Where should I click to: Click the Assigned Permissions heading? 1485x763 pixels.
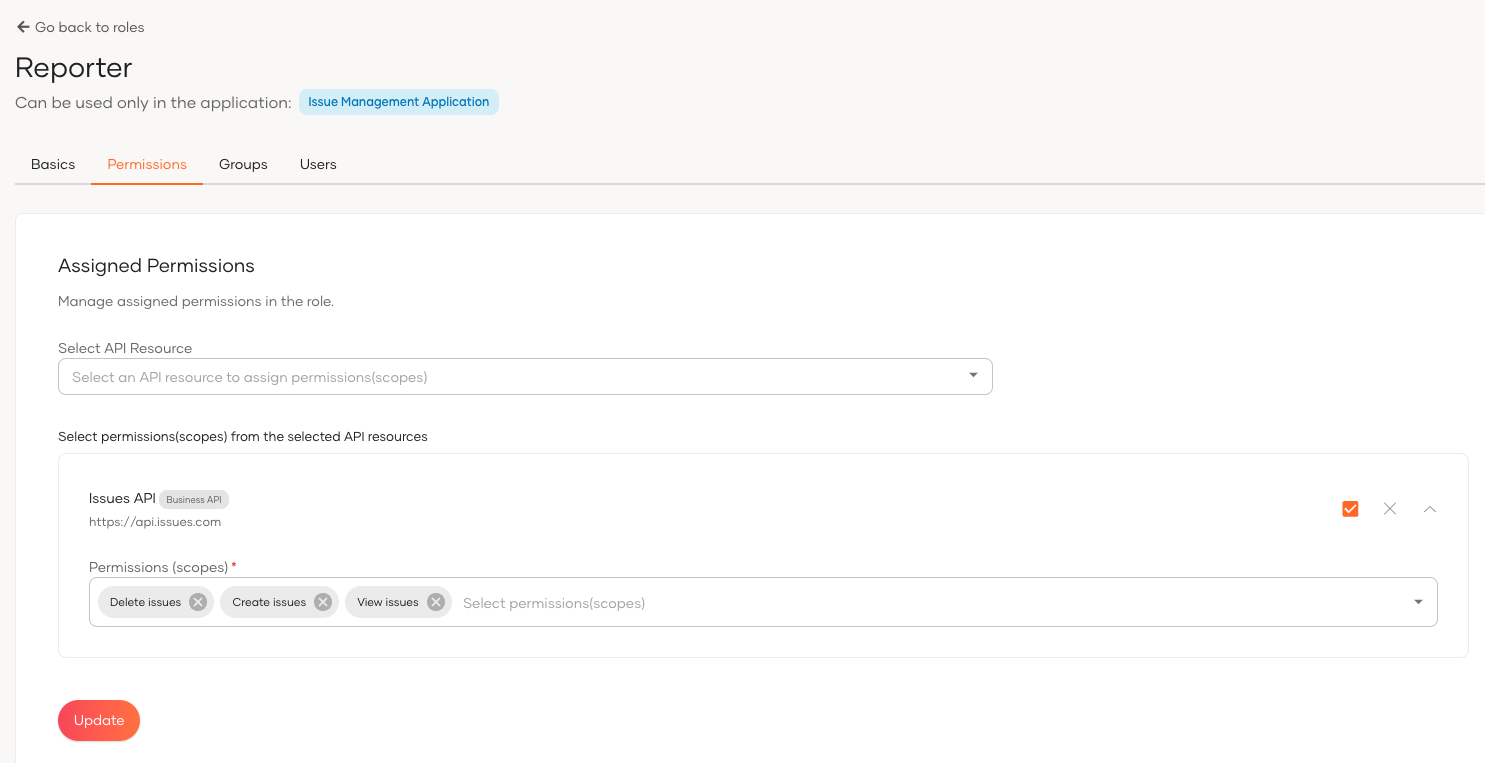click(156, 266)
